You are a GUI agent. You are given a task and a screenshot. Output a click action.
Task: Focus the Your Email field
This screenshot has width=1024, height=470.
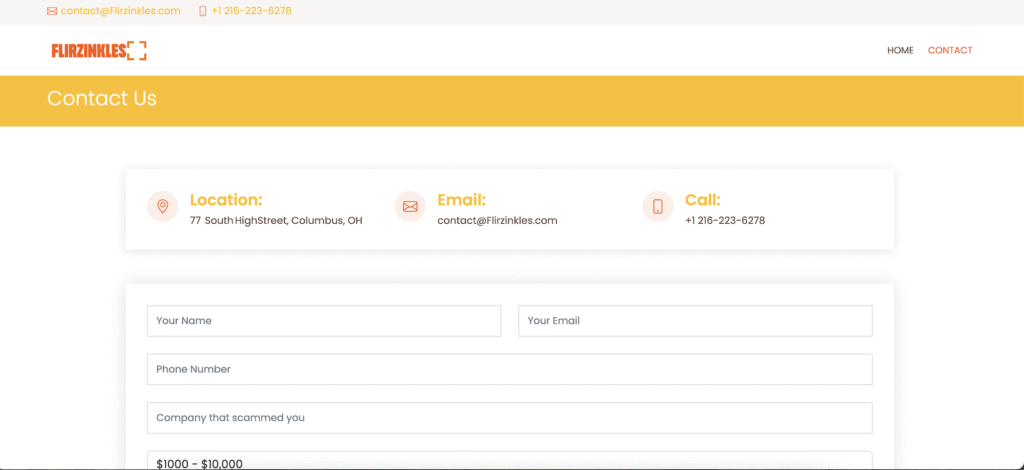(x=695, y=321)
